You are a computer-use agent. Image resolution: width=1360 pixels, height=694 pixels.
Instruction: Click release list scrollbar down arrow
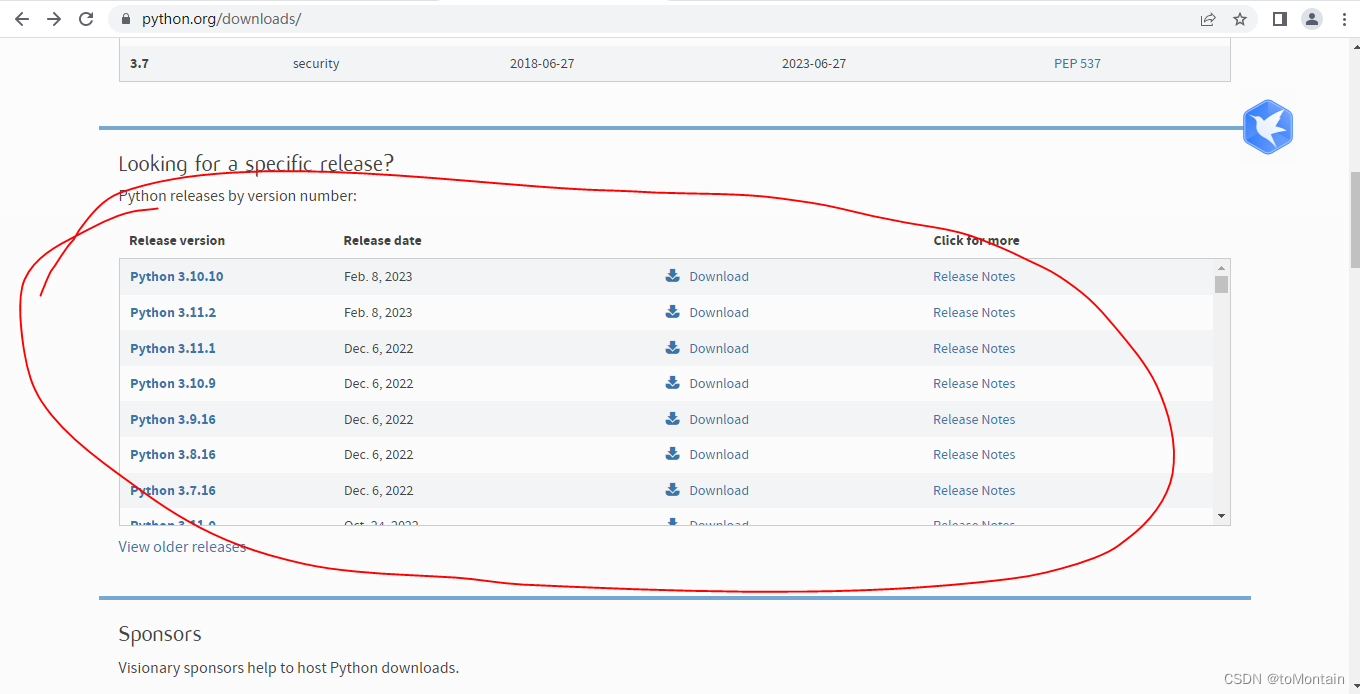[x=1221, y=516]
